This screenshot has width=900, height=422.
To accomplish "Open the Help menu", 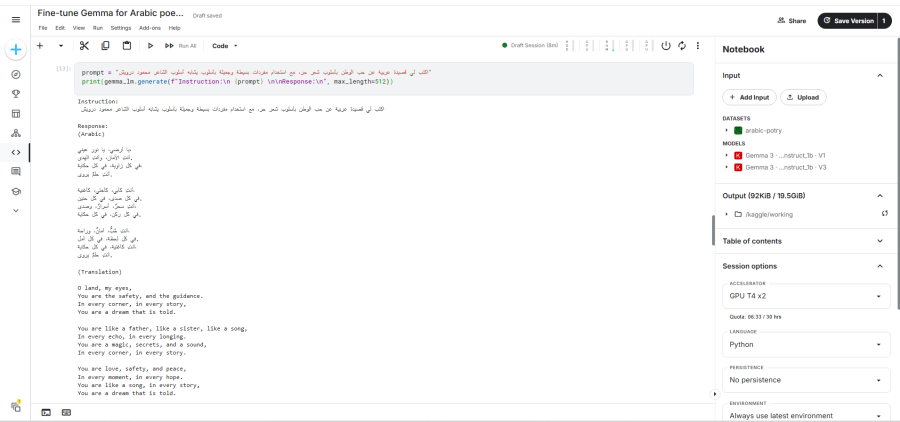I will click(174, 28).
